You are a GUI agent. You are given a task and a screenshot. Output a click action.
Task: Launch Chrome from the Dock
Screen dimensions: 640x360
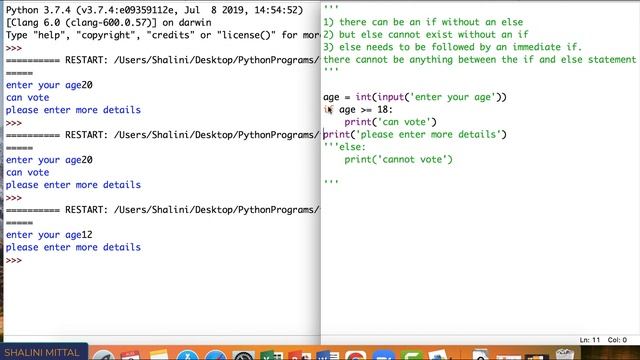coord(356,356)
